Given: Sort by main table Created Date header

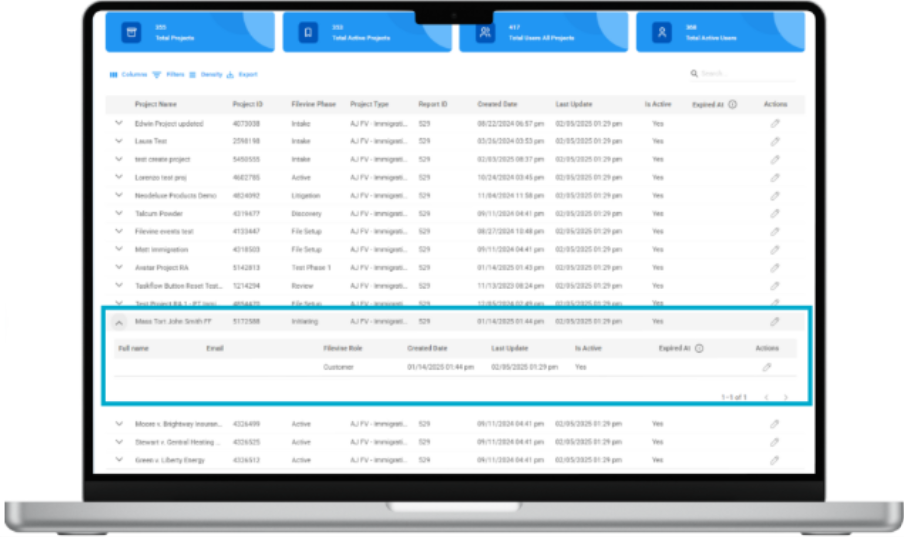Looking at the screenshot, I should point(497,104).
